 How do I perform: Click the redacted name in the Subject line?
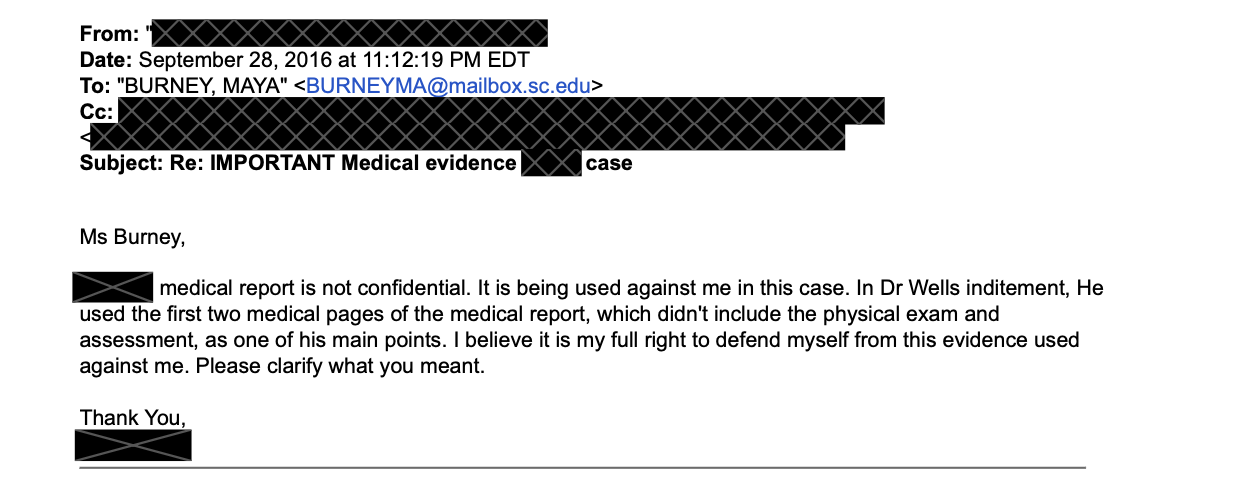551,163
